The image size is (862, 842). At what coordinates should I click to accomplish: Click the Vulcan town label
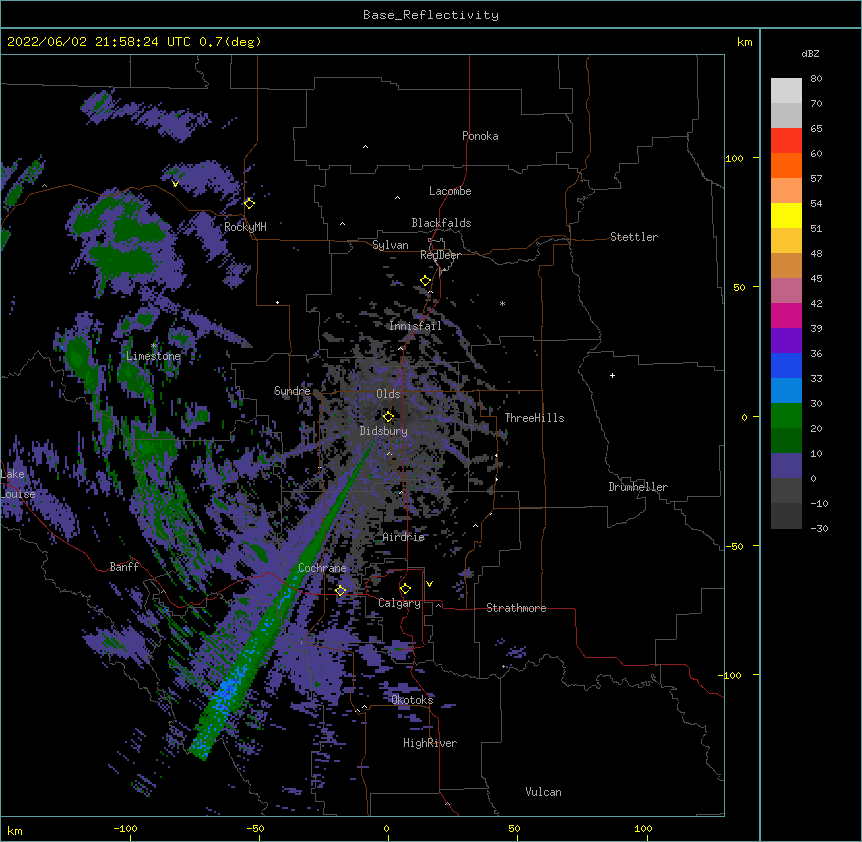(543, 792)
